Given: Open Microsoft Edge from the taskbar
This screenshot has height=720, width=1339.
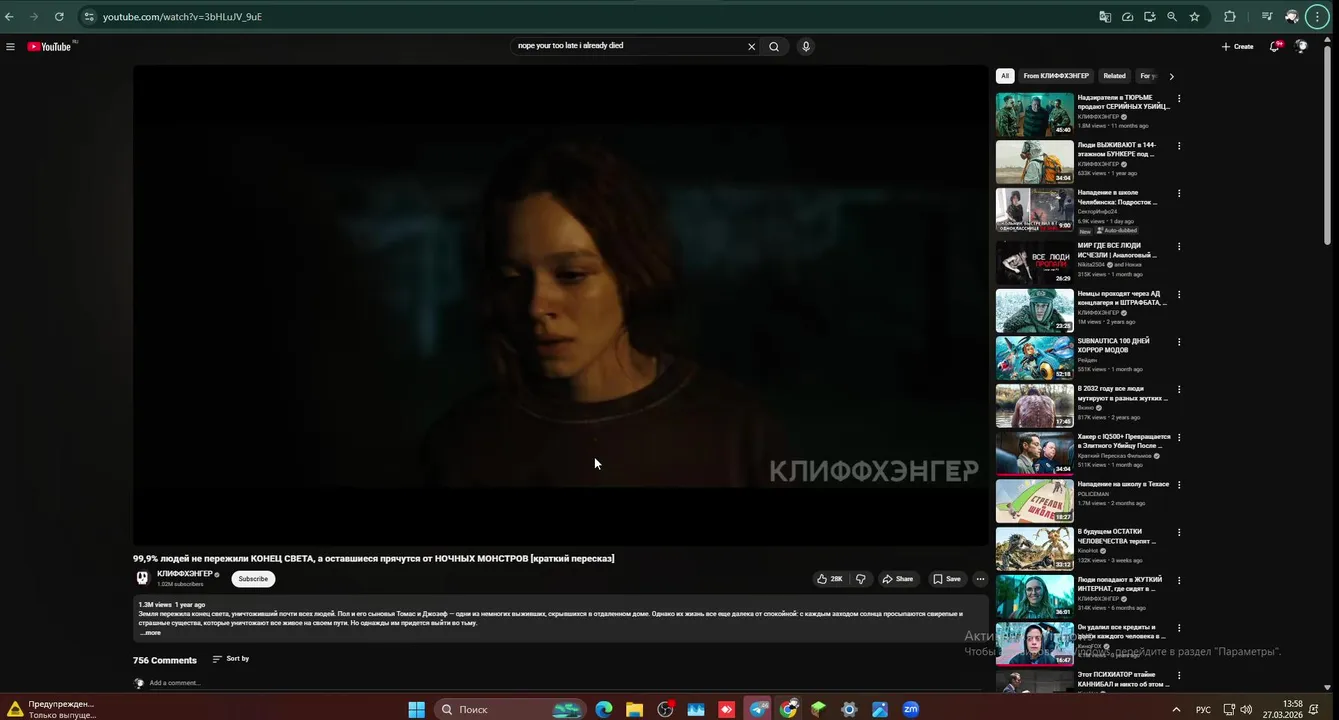Looking at the screenshot, I should (604, 709).
